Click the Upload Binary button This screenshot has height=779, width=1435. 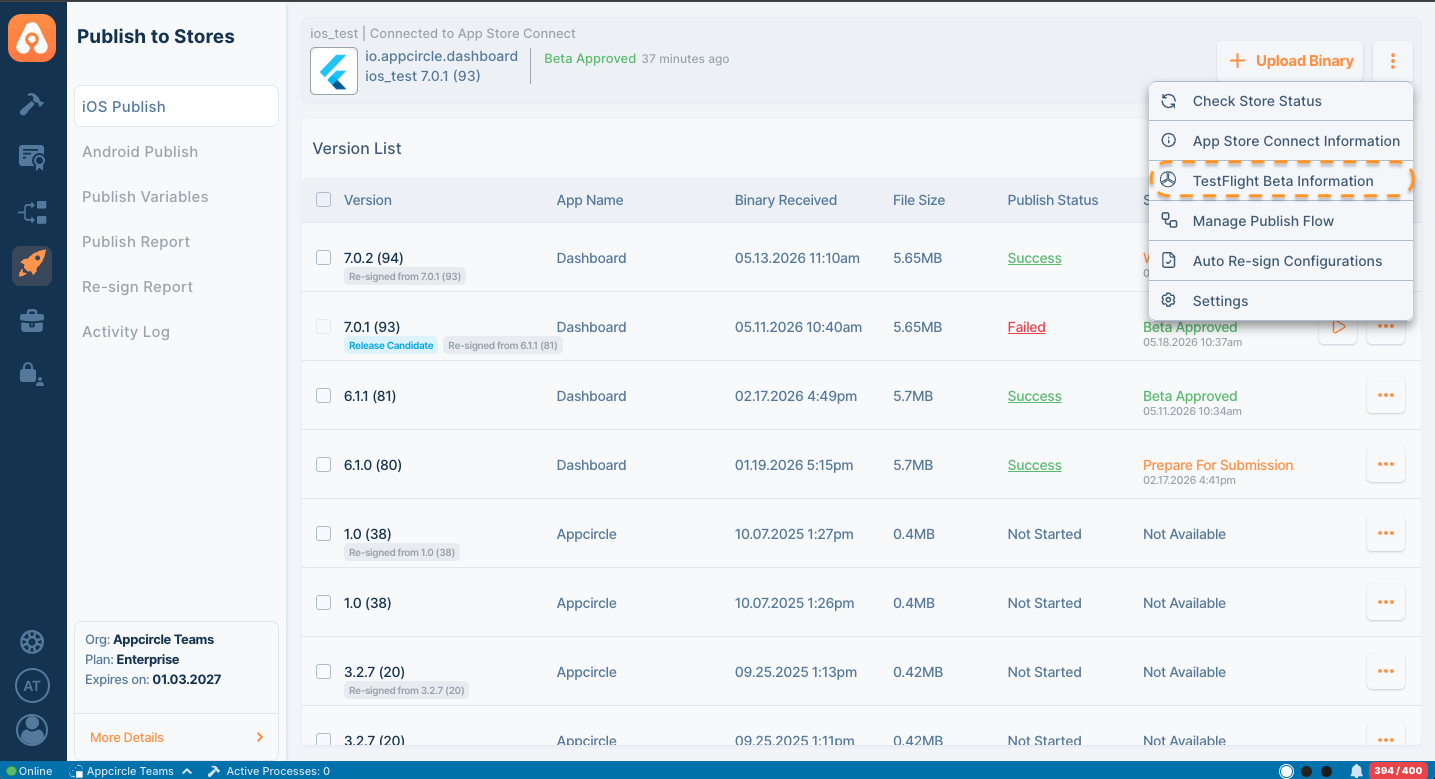(x=1291, y=61)
